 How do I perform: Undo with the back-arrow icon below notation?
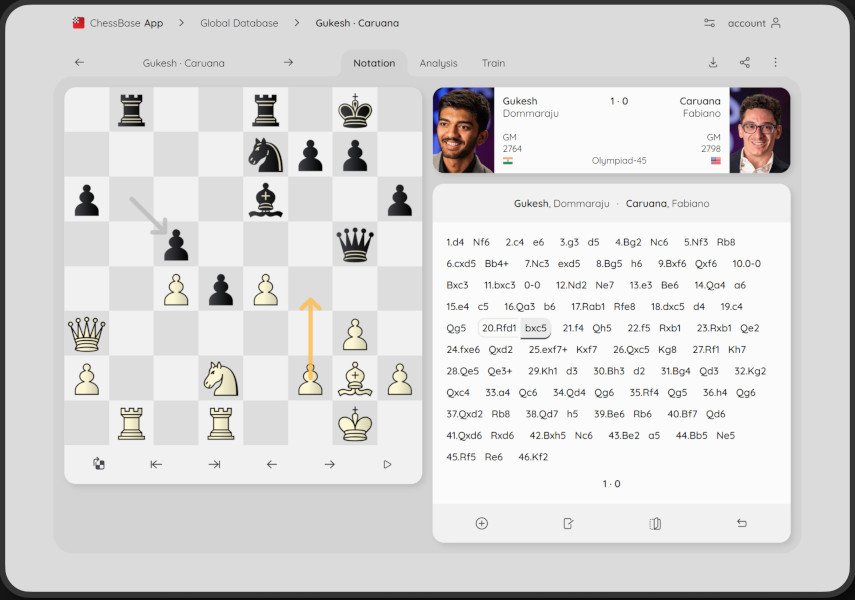click(741, 522)
